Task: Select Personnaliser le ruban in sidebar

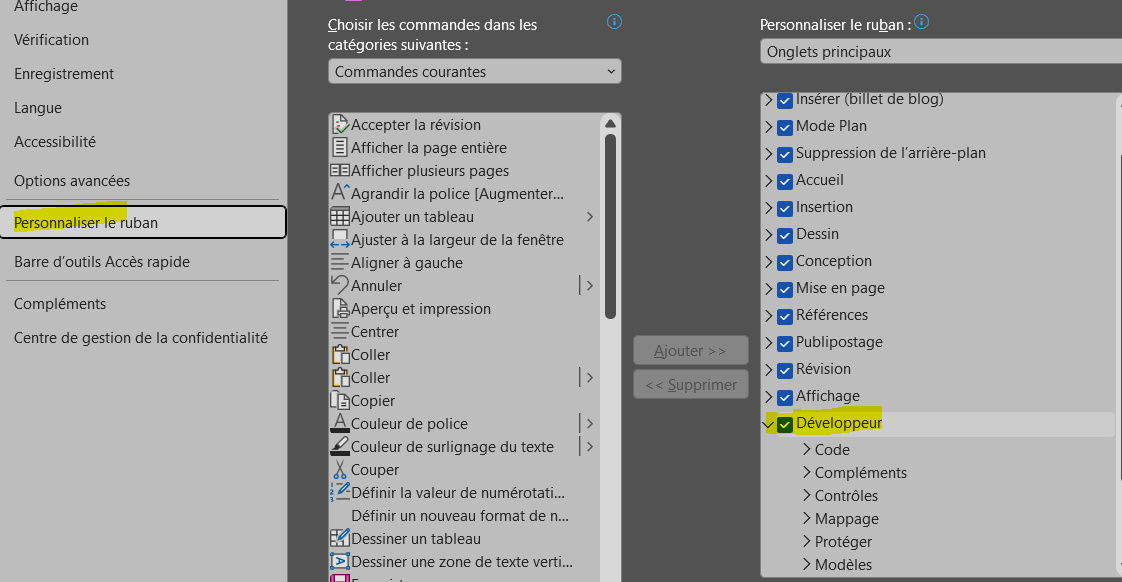Action: coord(143,223)
